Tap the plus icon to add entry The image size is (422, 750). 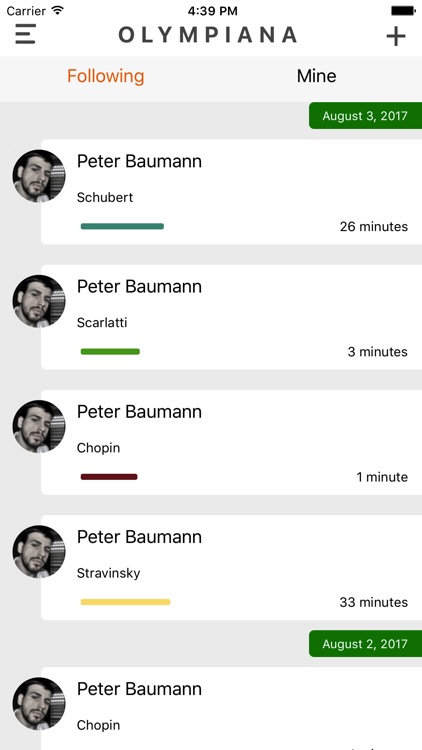click(396, 36)
